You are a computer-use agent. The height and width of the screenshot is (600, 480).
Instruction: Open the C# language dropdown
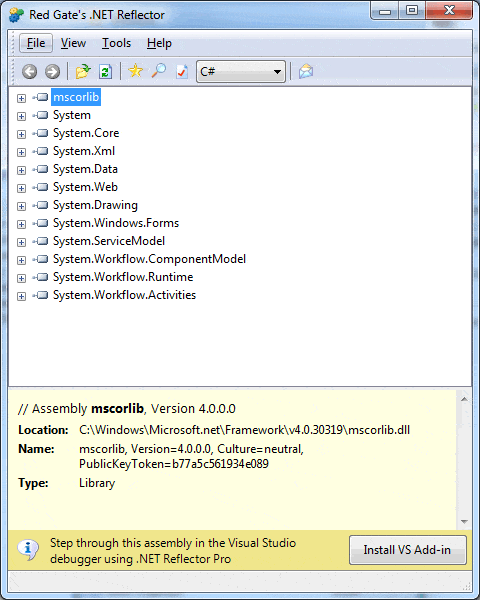[241, 72]
